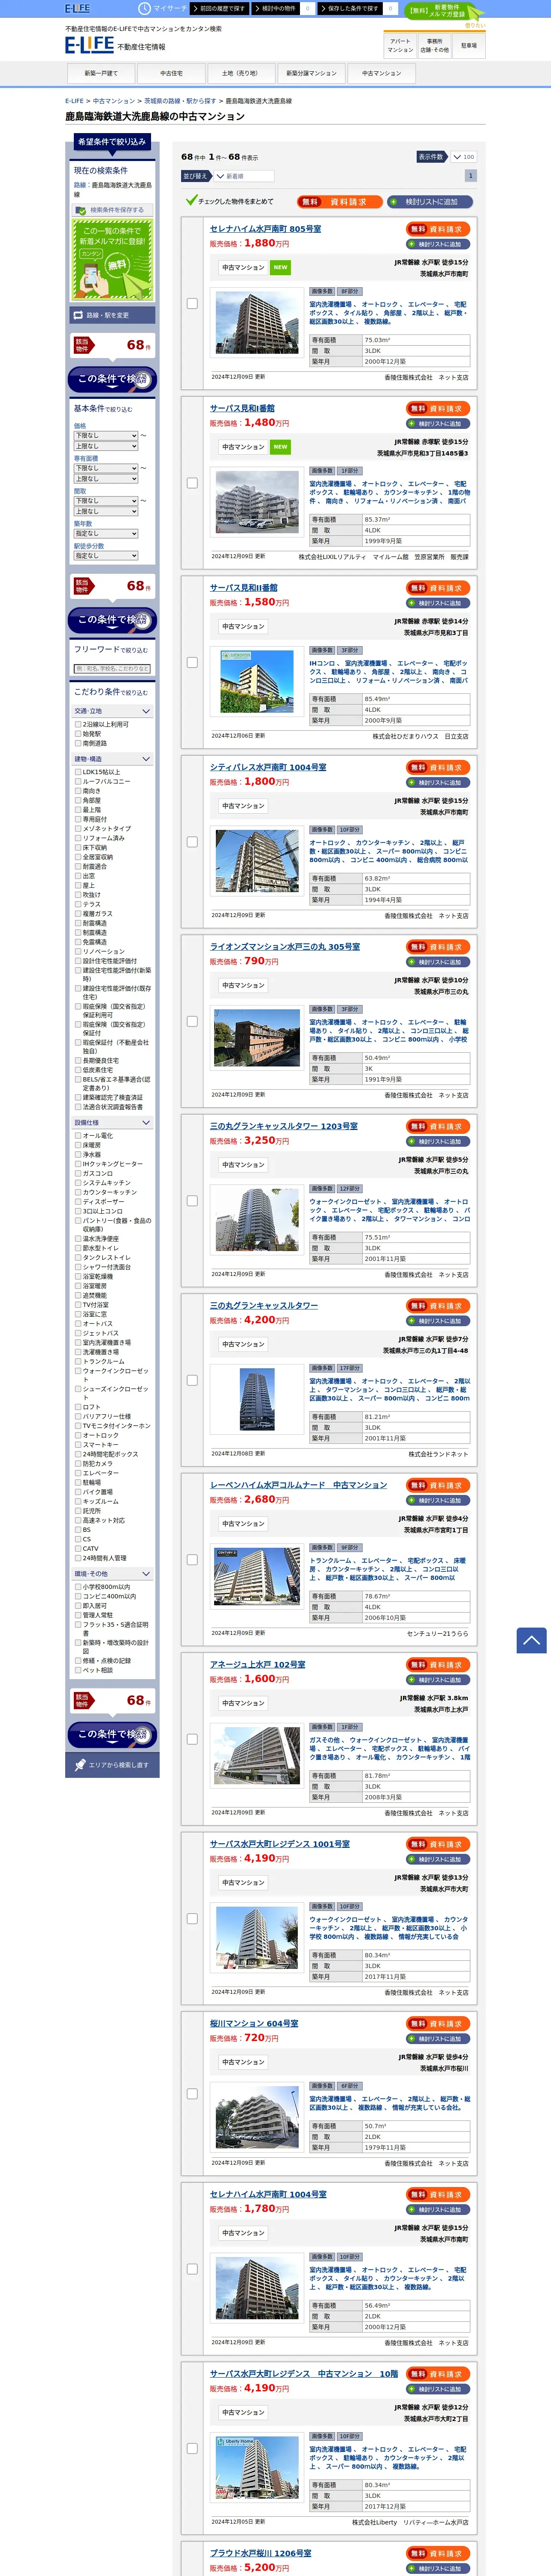Select checkbox for セレナハイム水戸南町 805号室 listing
Image resolution: width=551 pixels, height=2576 pixels.
pyautogui.click(x=192, y=303)
